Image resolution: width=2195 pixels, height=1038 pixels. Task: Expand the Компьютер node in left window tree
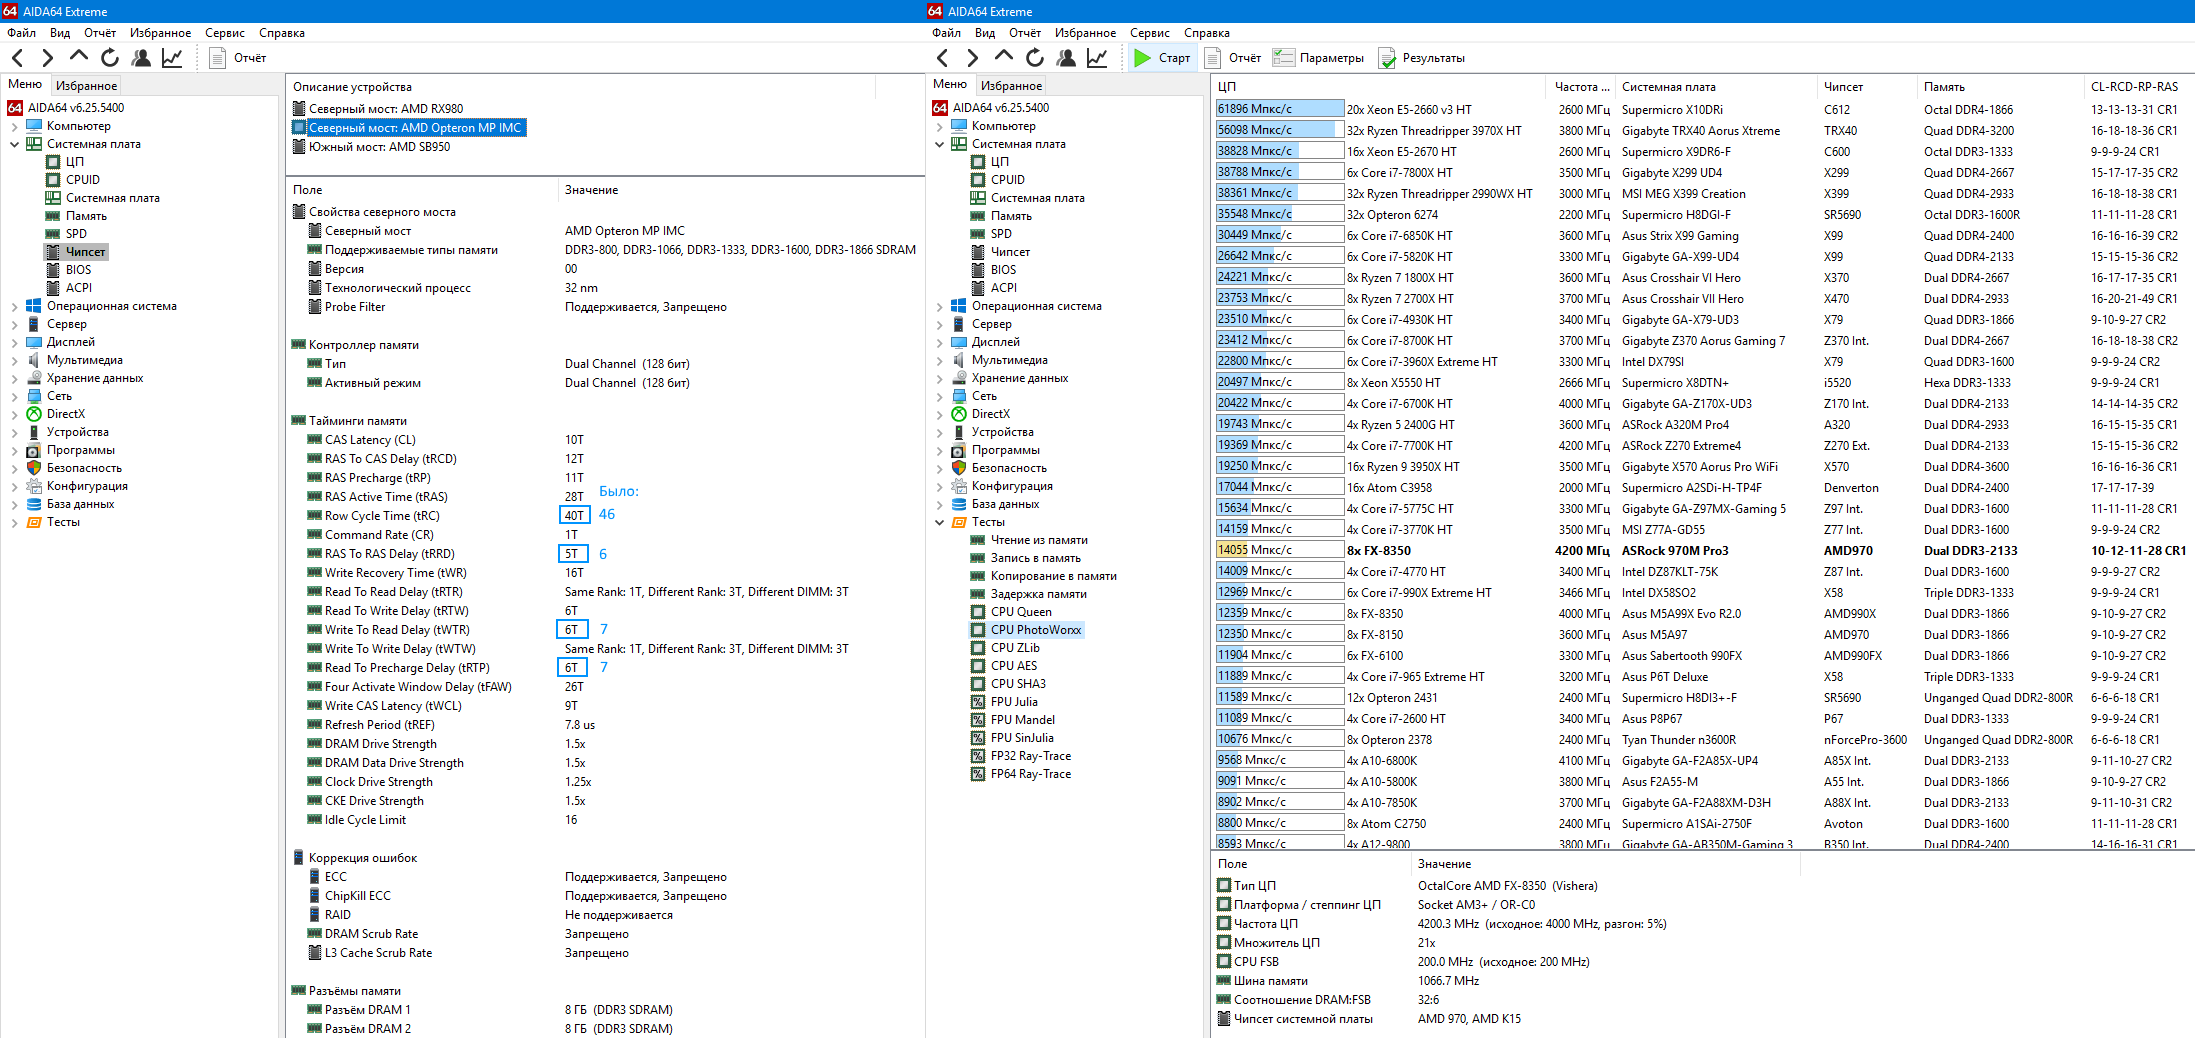[x=14, y=126]
